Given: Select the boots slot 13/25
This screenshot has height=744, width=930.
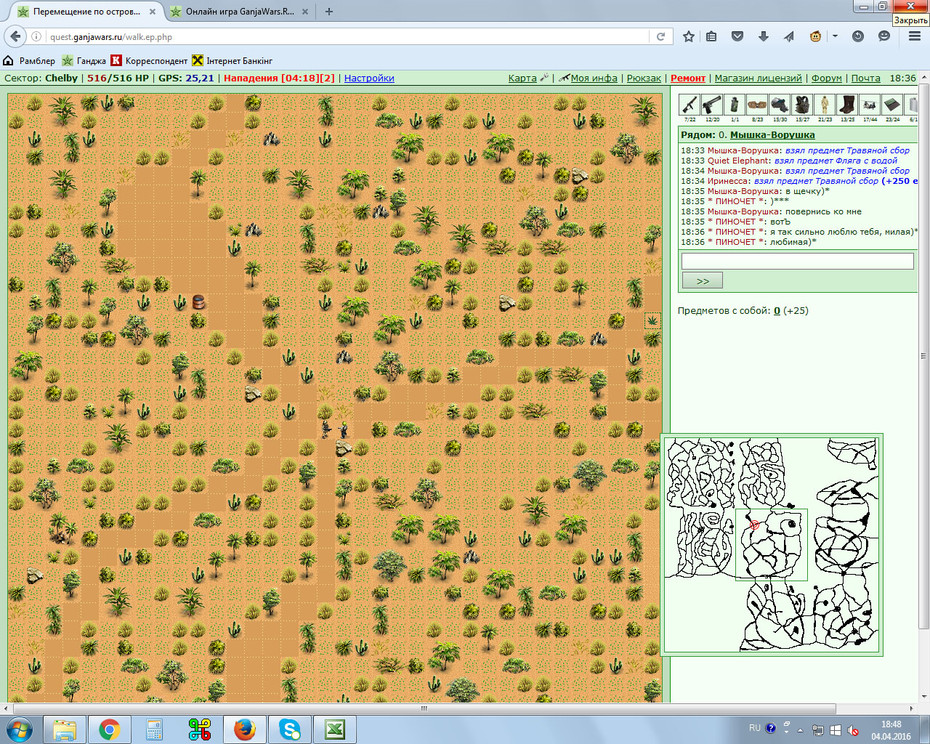Looking at the screenshot, I should [x=847, y=105].
